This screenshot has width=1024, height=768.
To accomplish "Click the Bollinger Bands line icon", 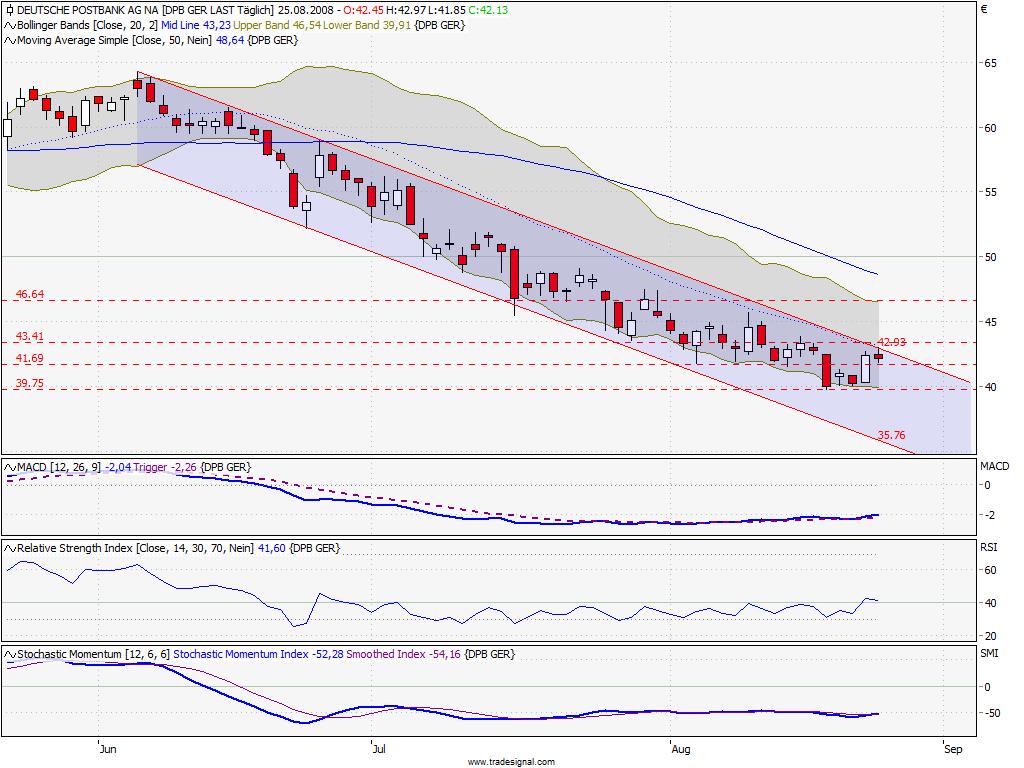I will 10,25.
